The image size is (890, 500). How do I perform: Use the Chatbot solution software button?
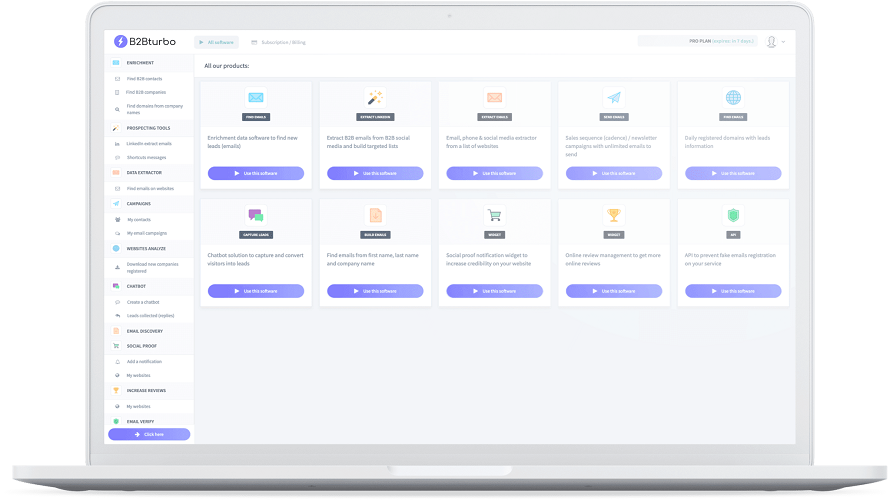pyautogui.click(x=256, y=291)
